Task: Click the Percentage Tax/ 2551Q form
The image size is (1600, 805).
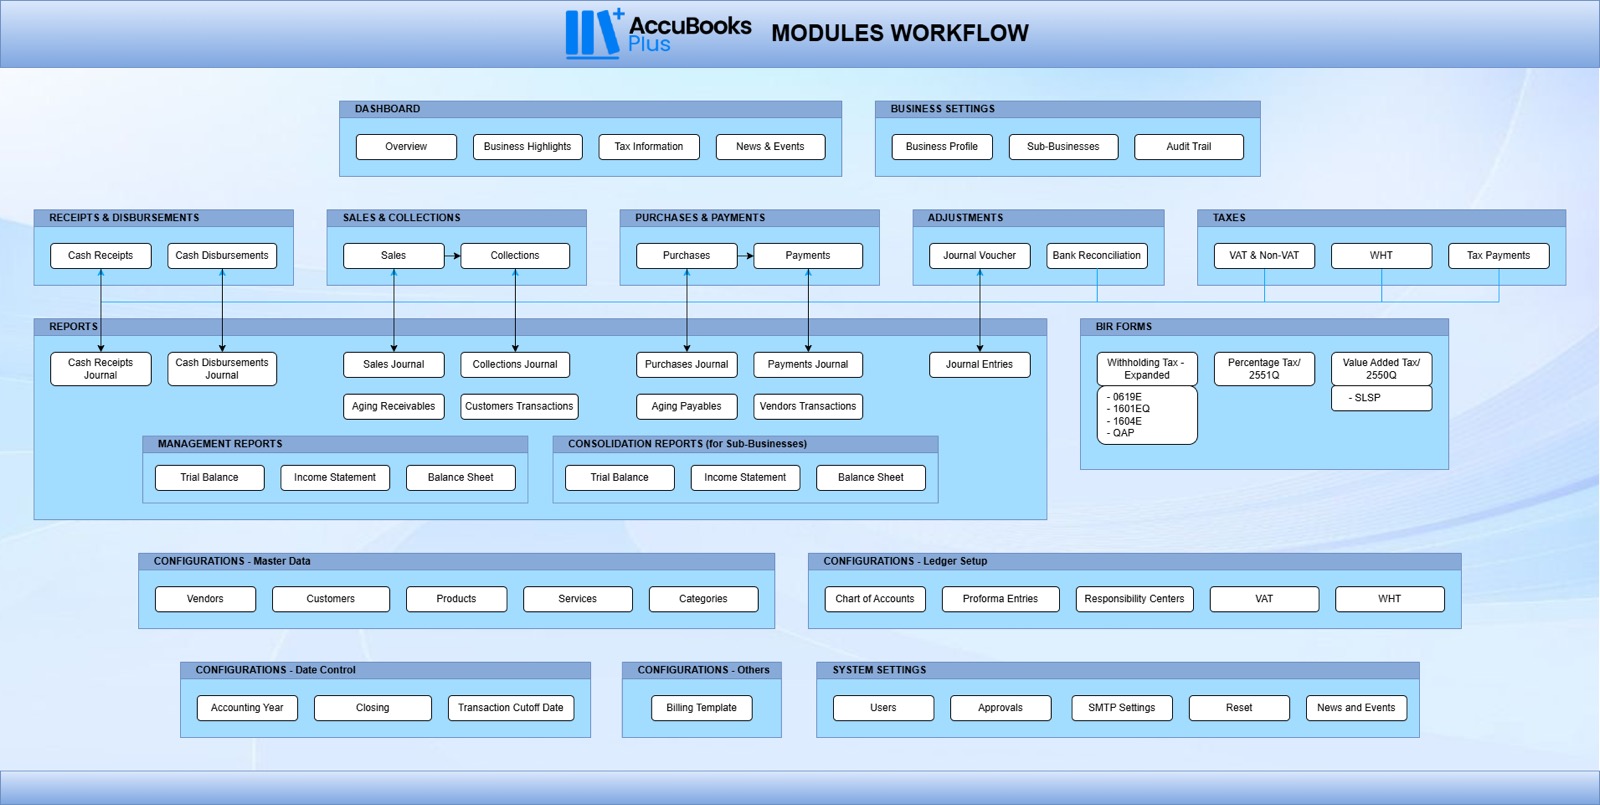Action: 1264,369
